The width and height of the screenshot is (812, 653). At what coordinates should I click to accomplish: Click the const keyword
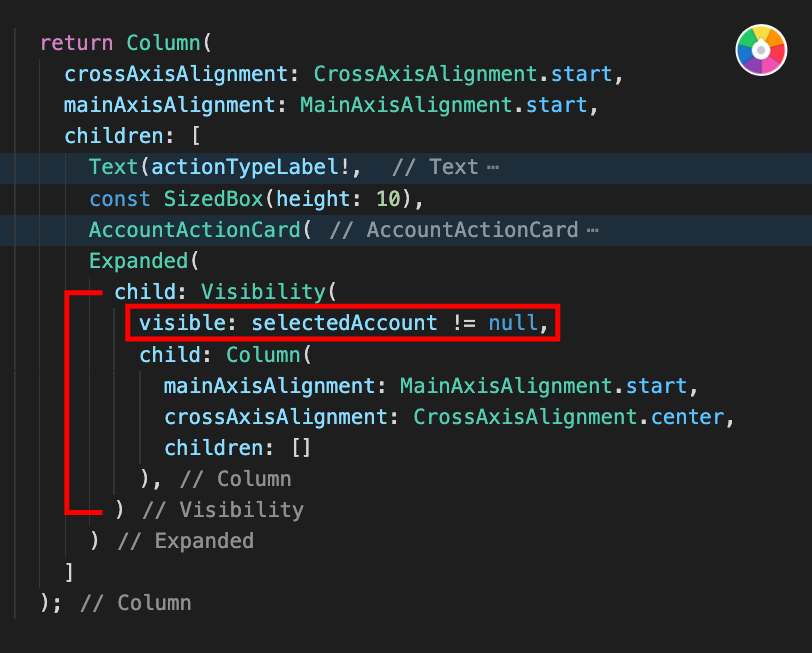pyautogui.click(x=120, y=199)
